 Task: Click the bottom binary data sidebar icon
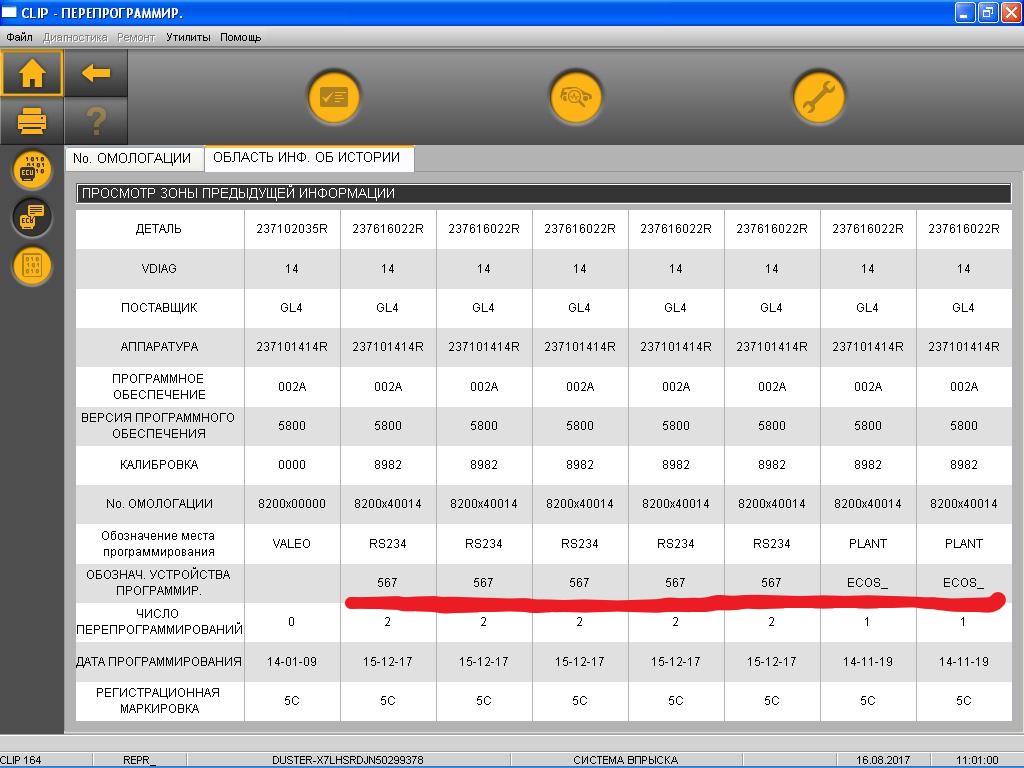(32, 265)
